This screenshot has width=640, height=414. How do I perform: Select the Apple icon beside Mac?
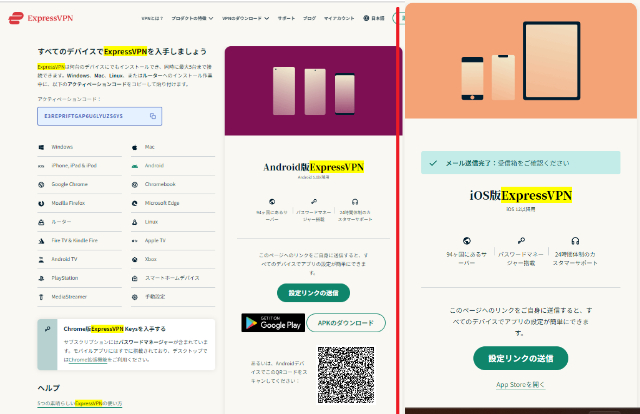coord(135,147)
